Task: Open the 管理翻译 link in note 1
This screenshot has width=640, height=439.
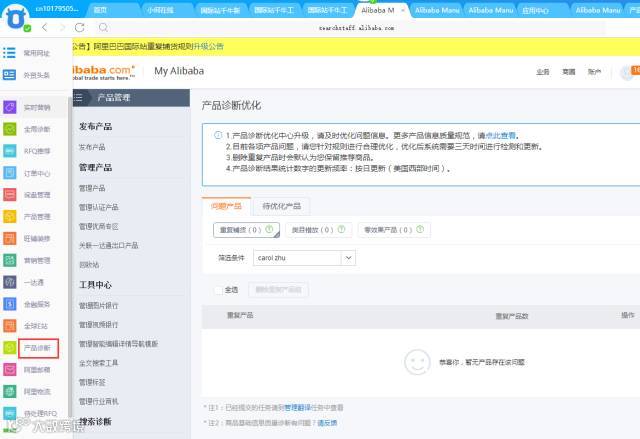Action: pyautogui.click(x=298, y=407)
